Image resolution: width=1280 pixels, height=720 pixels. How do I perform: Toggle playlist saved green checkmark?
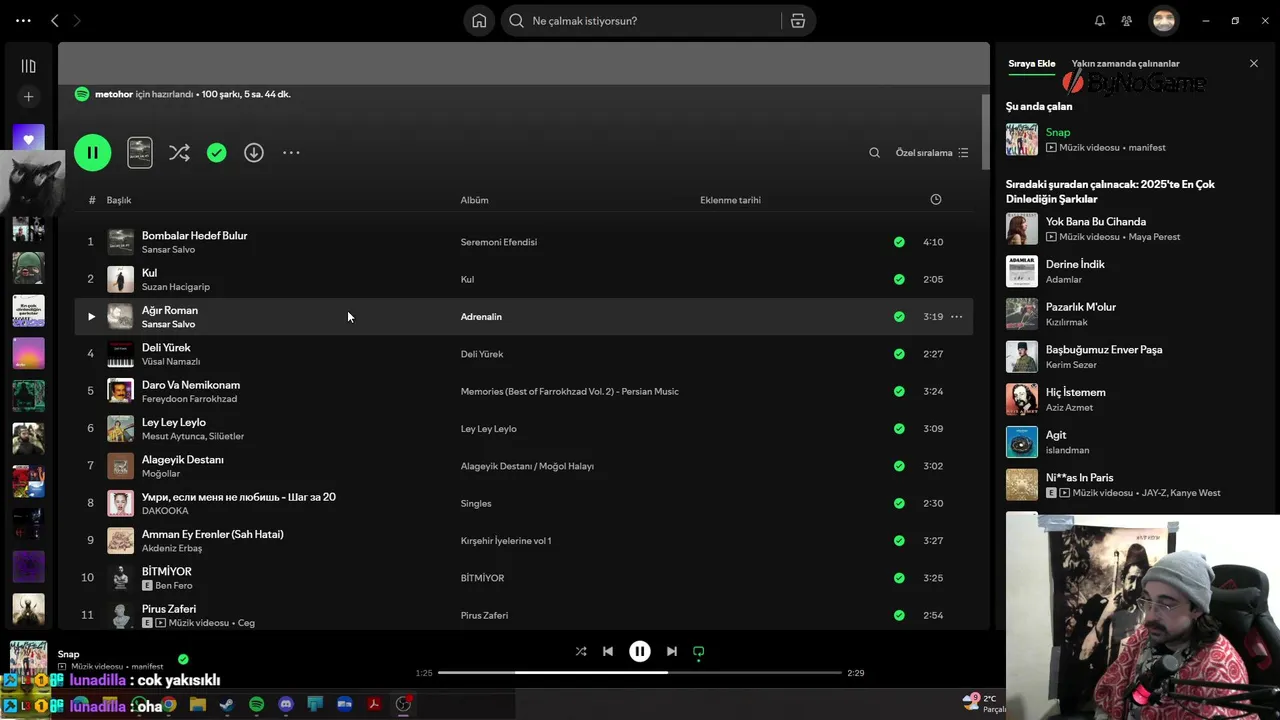click(x=217, y=153)
